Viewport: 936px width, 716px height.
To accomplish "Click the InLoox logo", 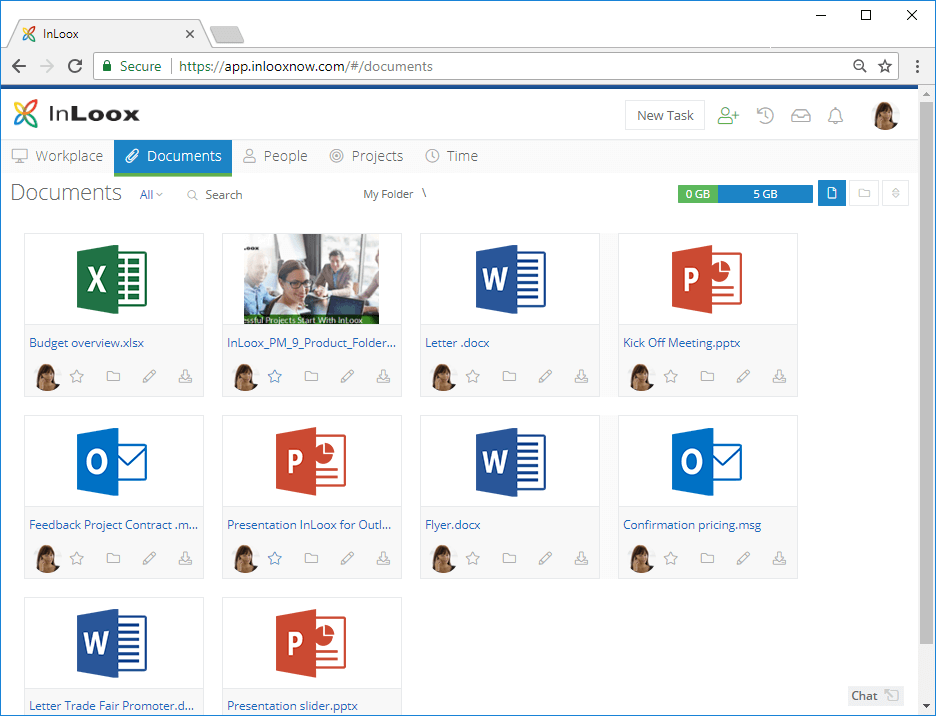I will coord(76,113).
